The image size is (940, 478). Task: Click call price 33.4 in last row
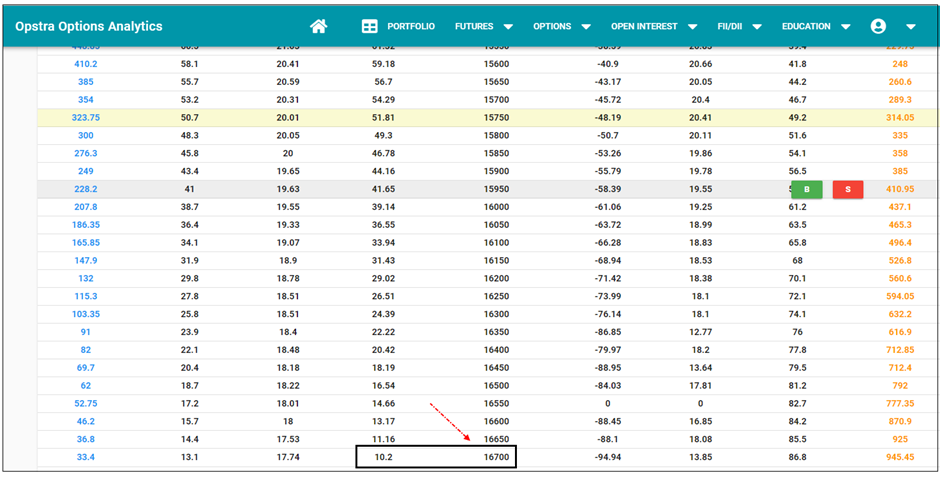point(86,457)
